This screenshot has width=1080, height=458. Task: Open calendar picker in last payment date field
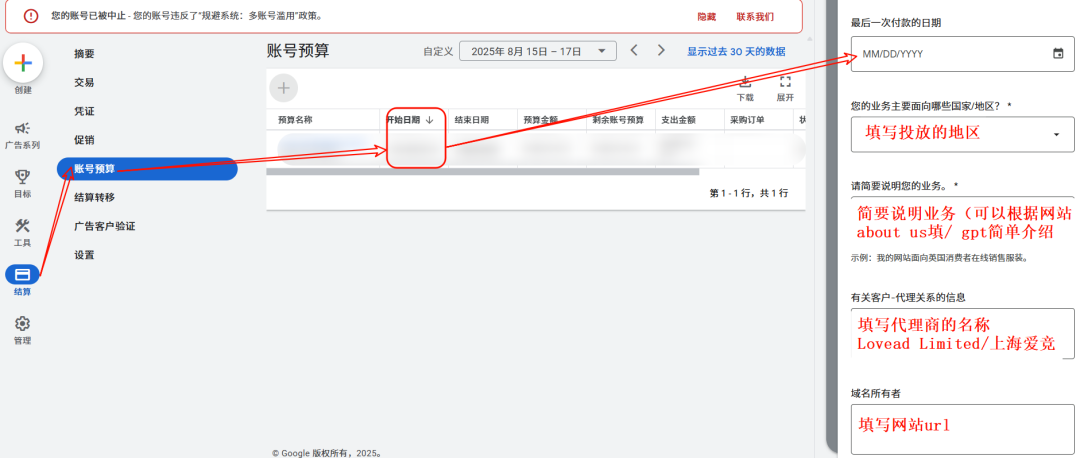click(x=1058, y=54)
